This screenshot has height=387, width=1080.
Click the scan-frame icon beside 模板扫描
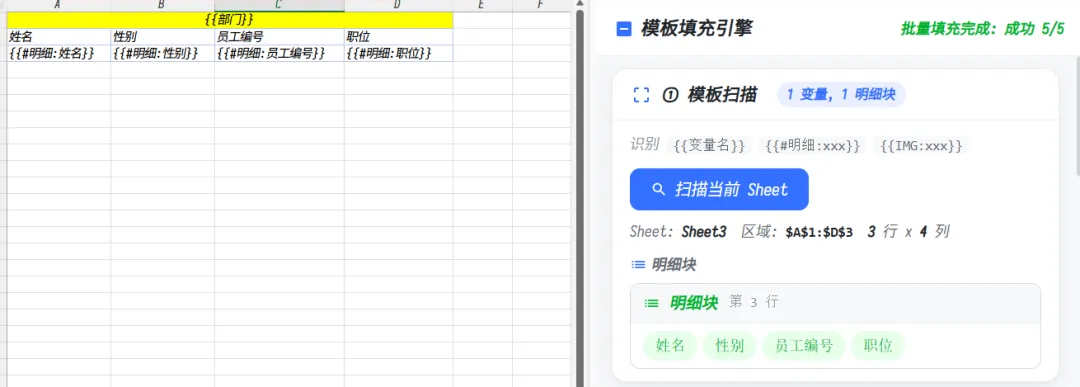[641, 95]
